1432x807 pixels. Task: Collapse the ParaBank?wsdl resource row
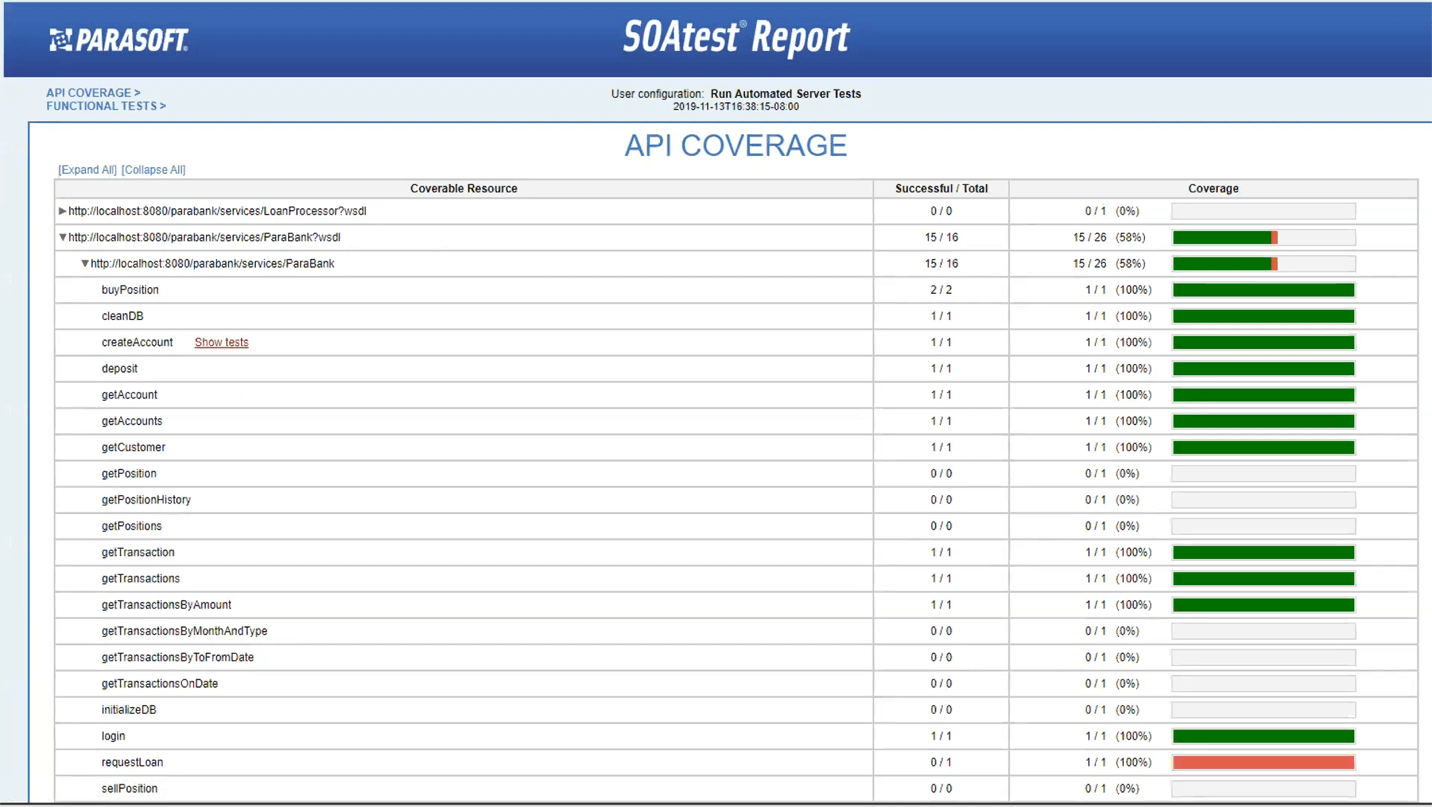(62, 238)
